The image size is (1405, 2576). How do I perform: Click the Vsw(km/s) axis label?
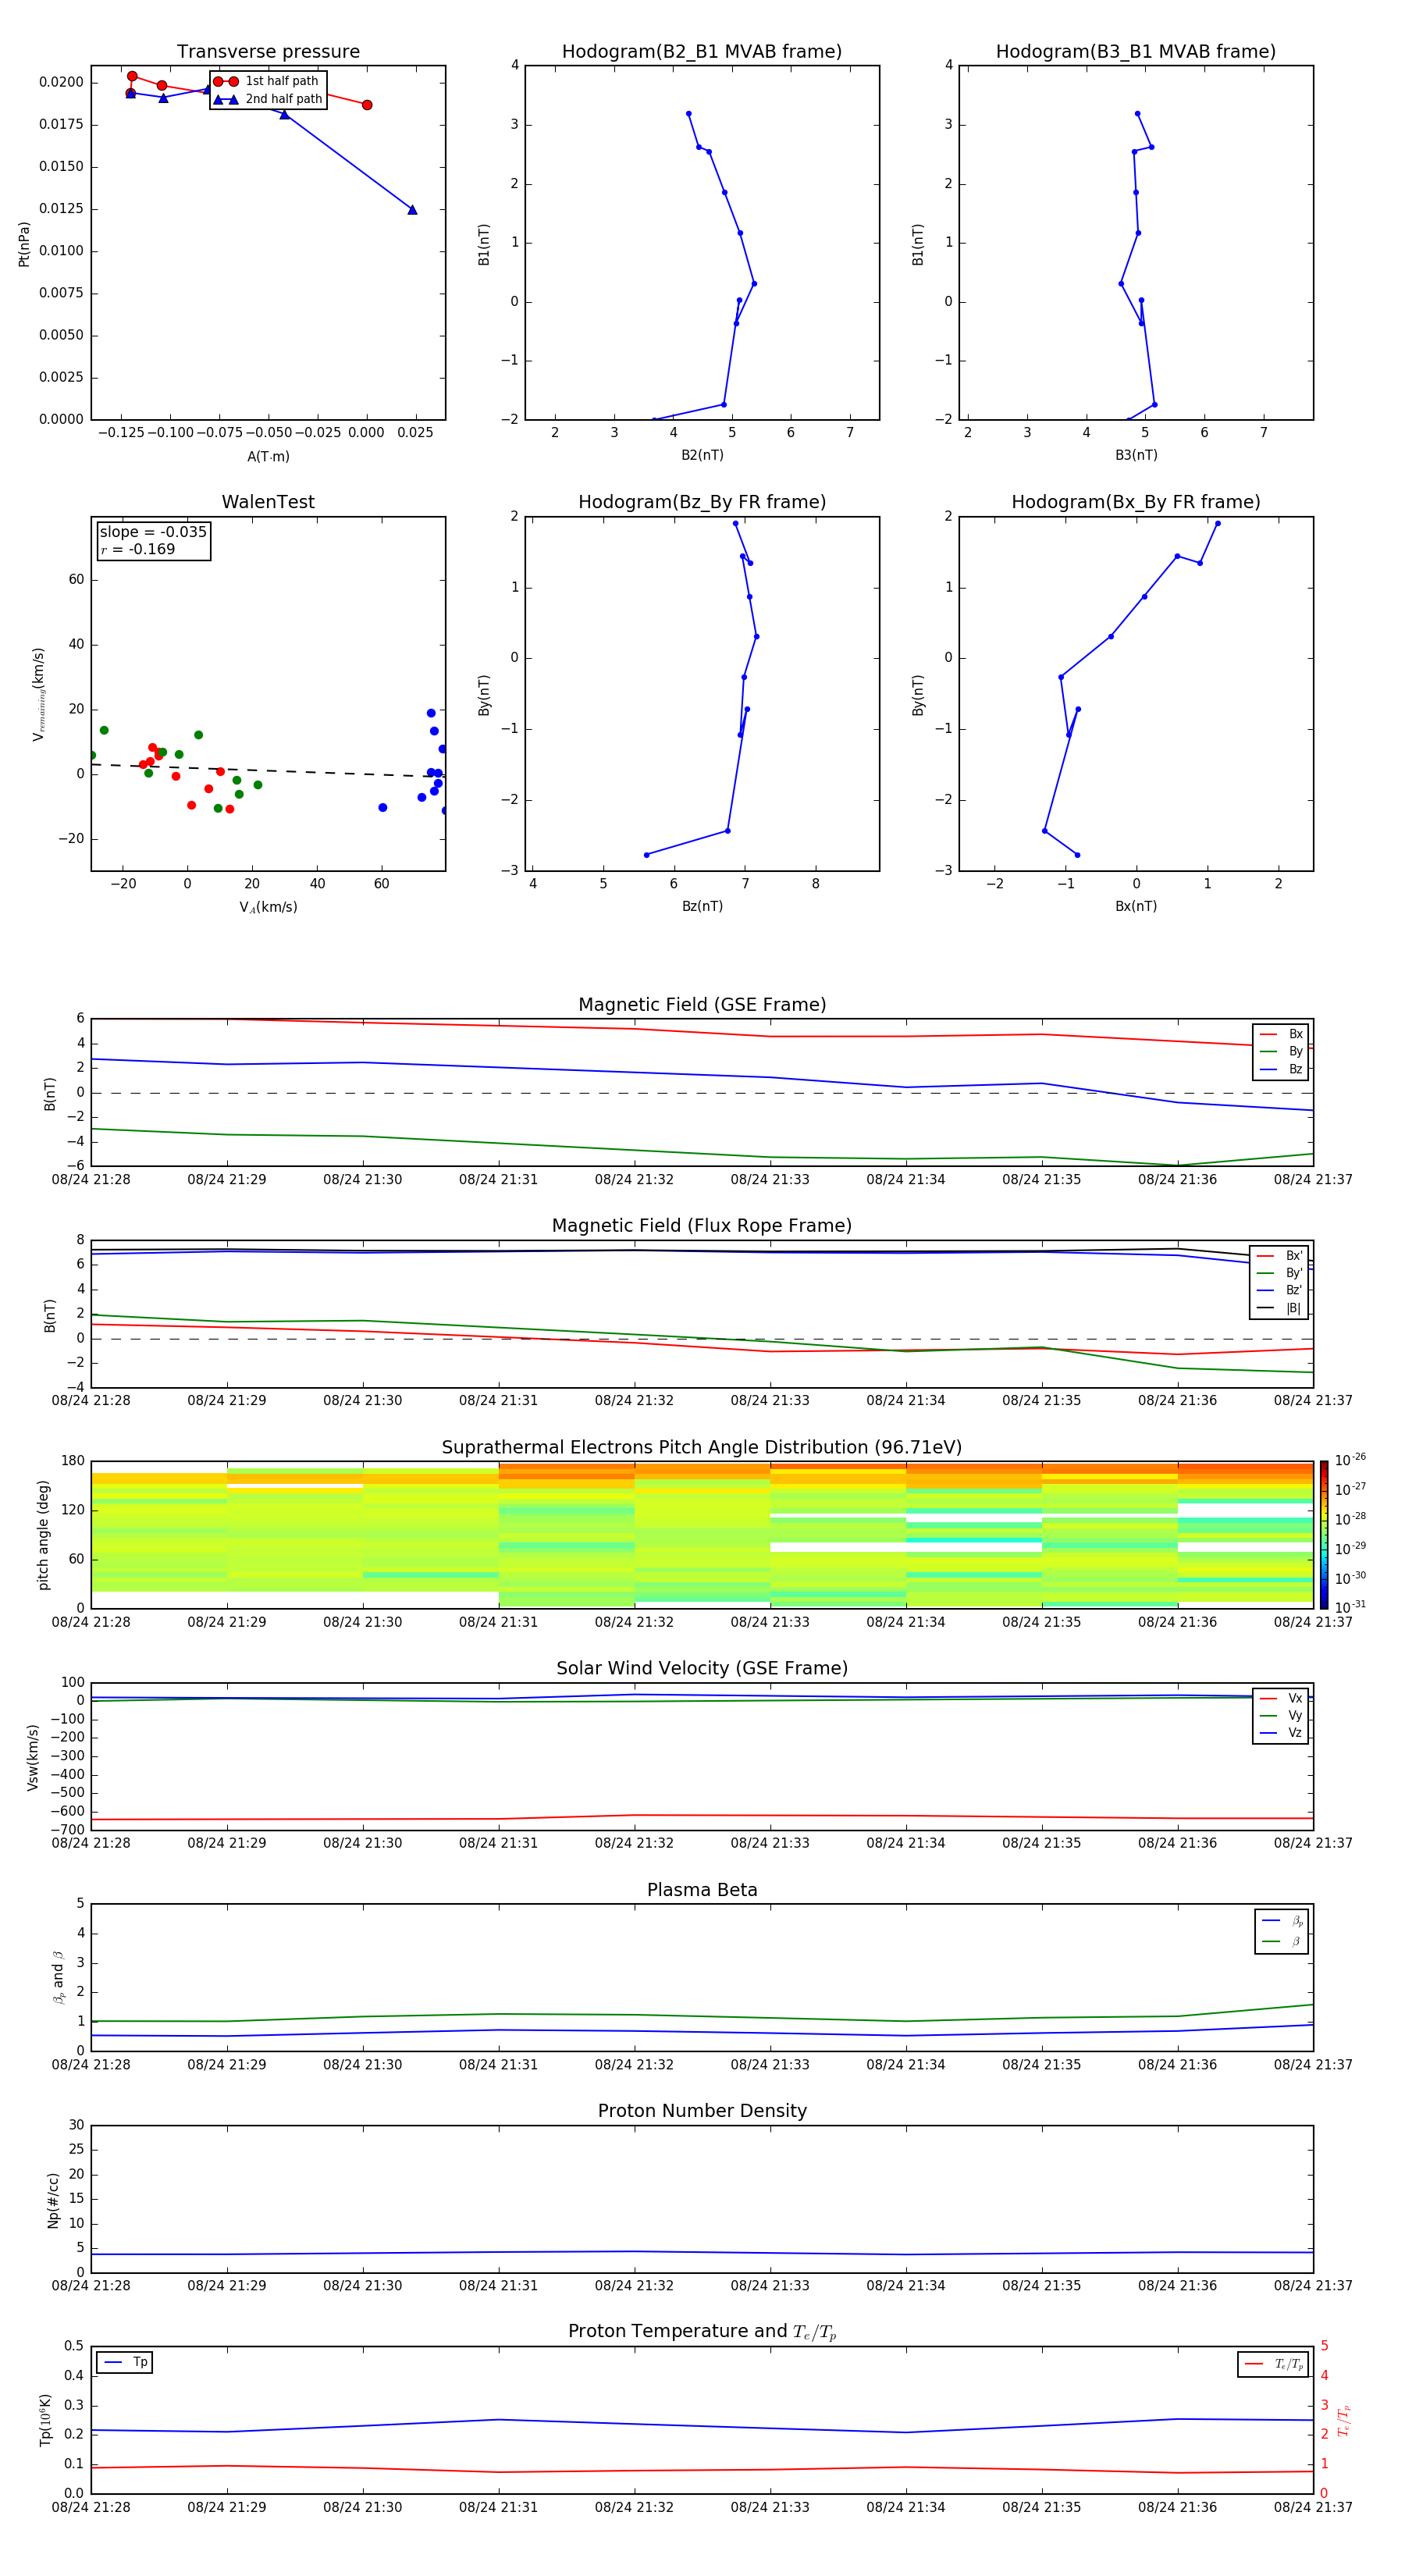coord(32,1756)
